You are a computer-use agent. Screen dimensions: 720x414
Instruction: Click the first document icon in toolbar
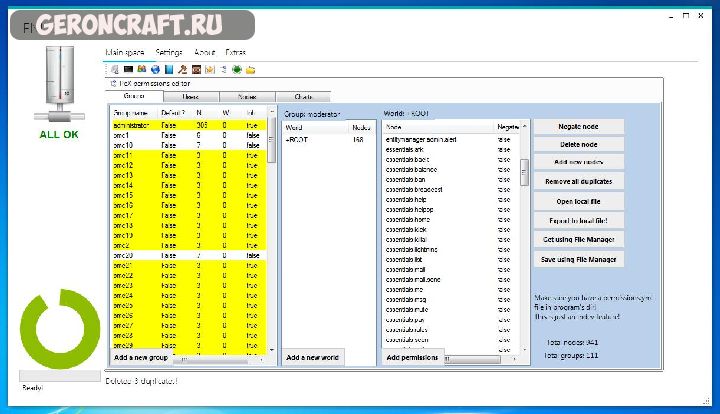(116, 69)
